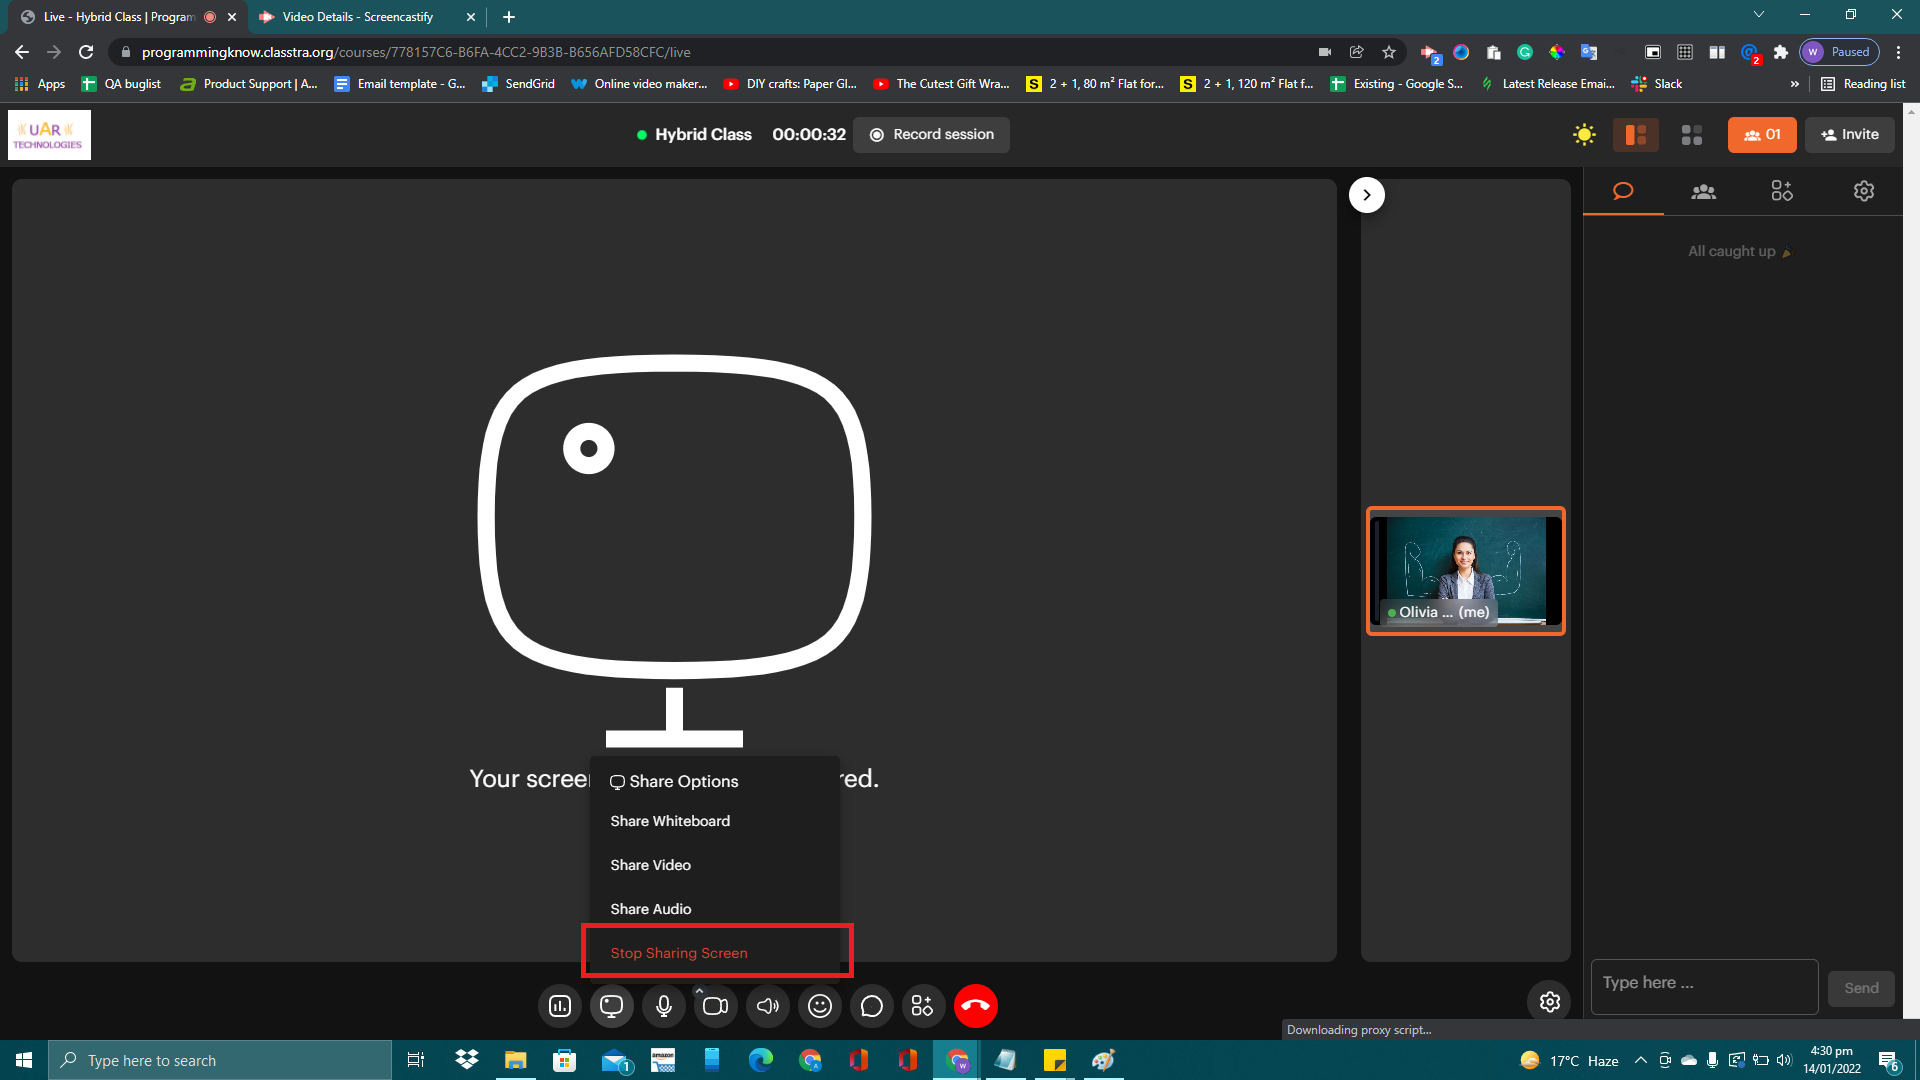The height and width of the screenshot is (1080, 1920).
Task: Mute the microphone
Action: [664, 1006]
